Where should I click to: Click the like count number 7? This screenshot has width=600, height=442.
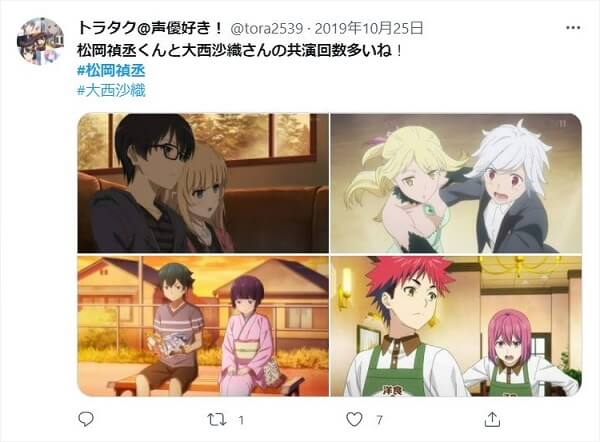point(379,420)
